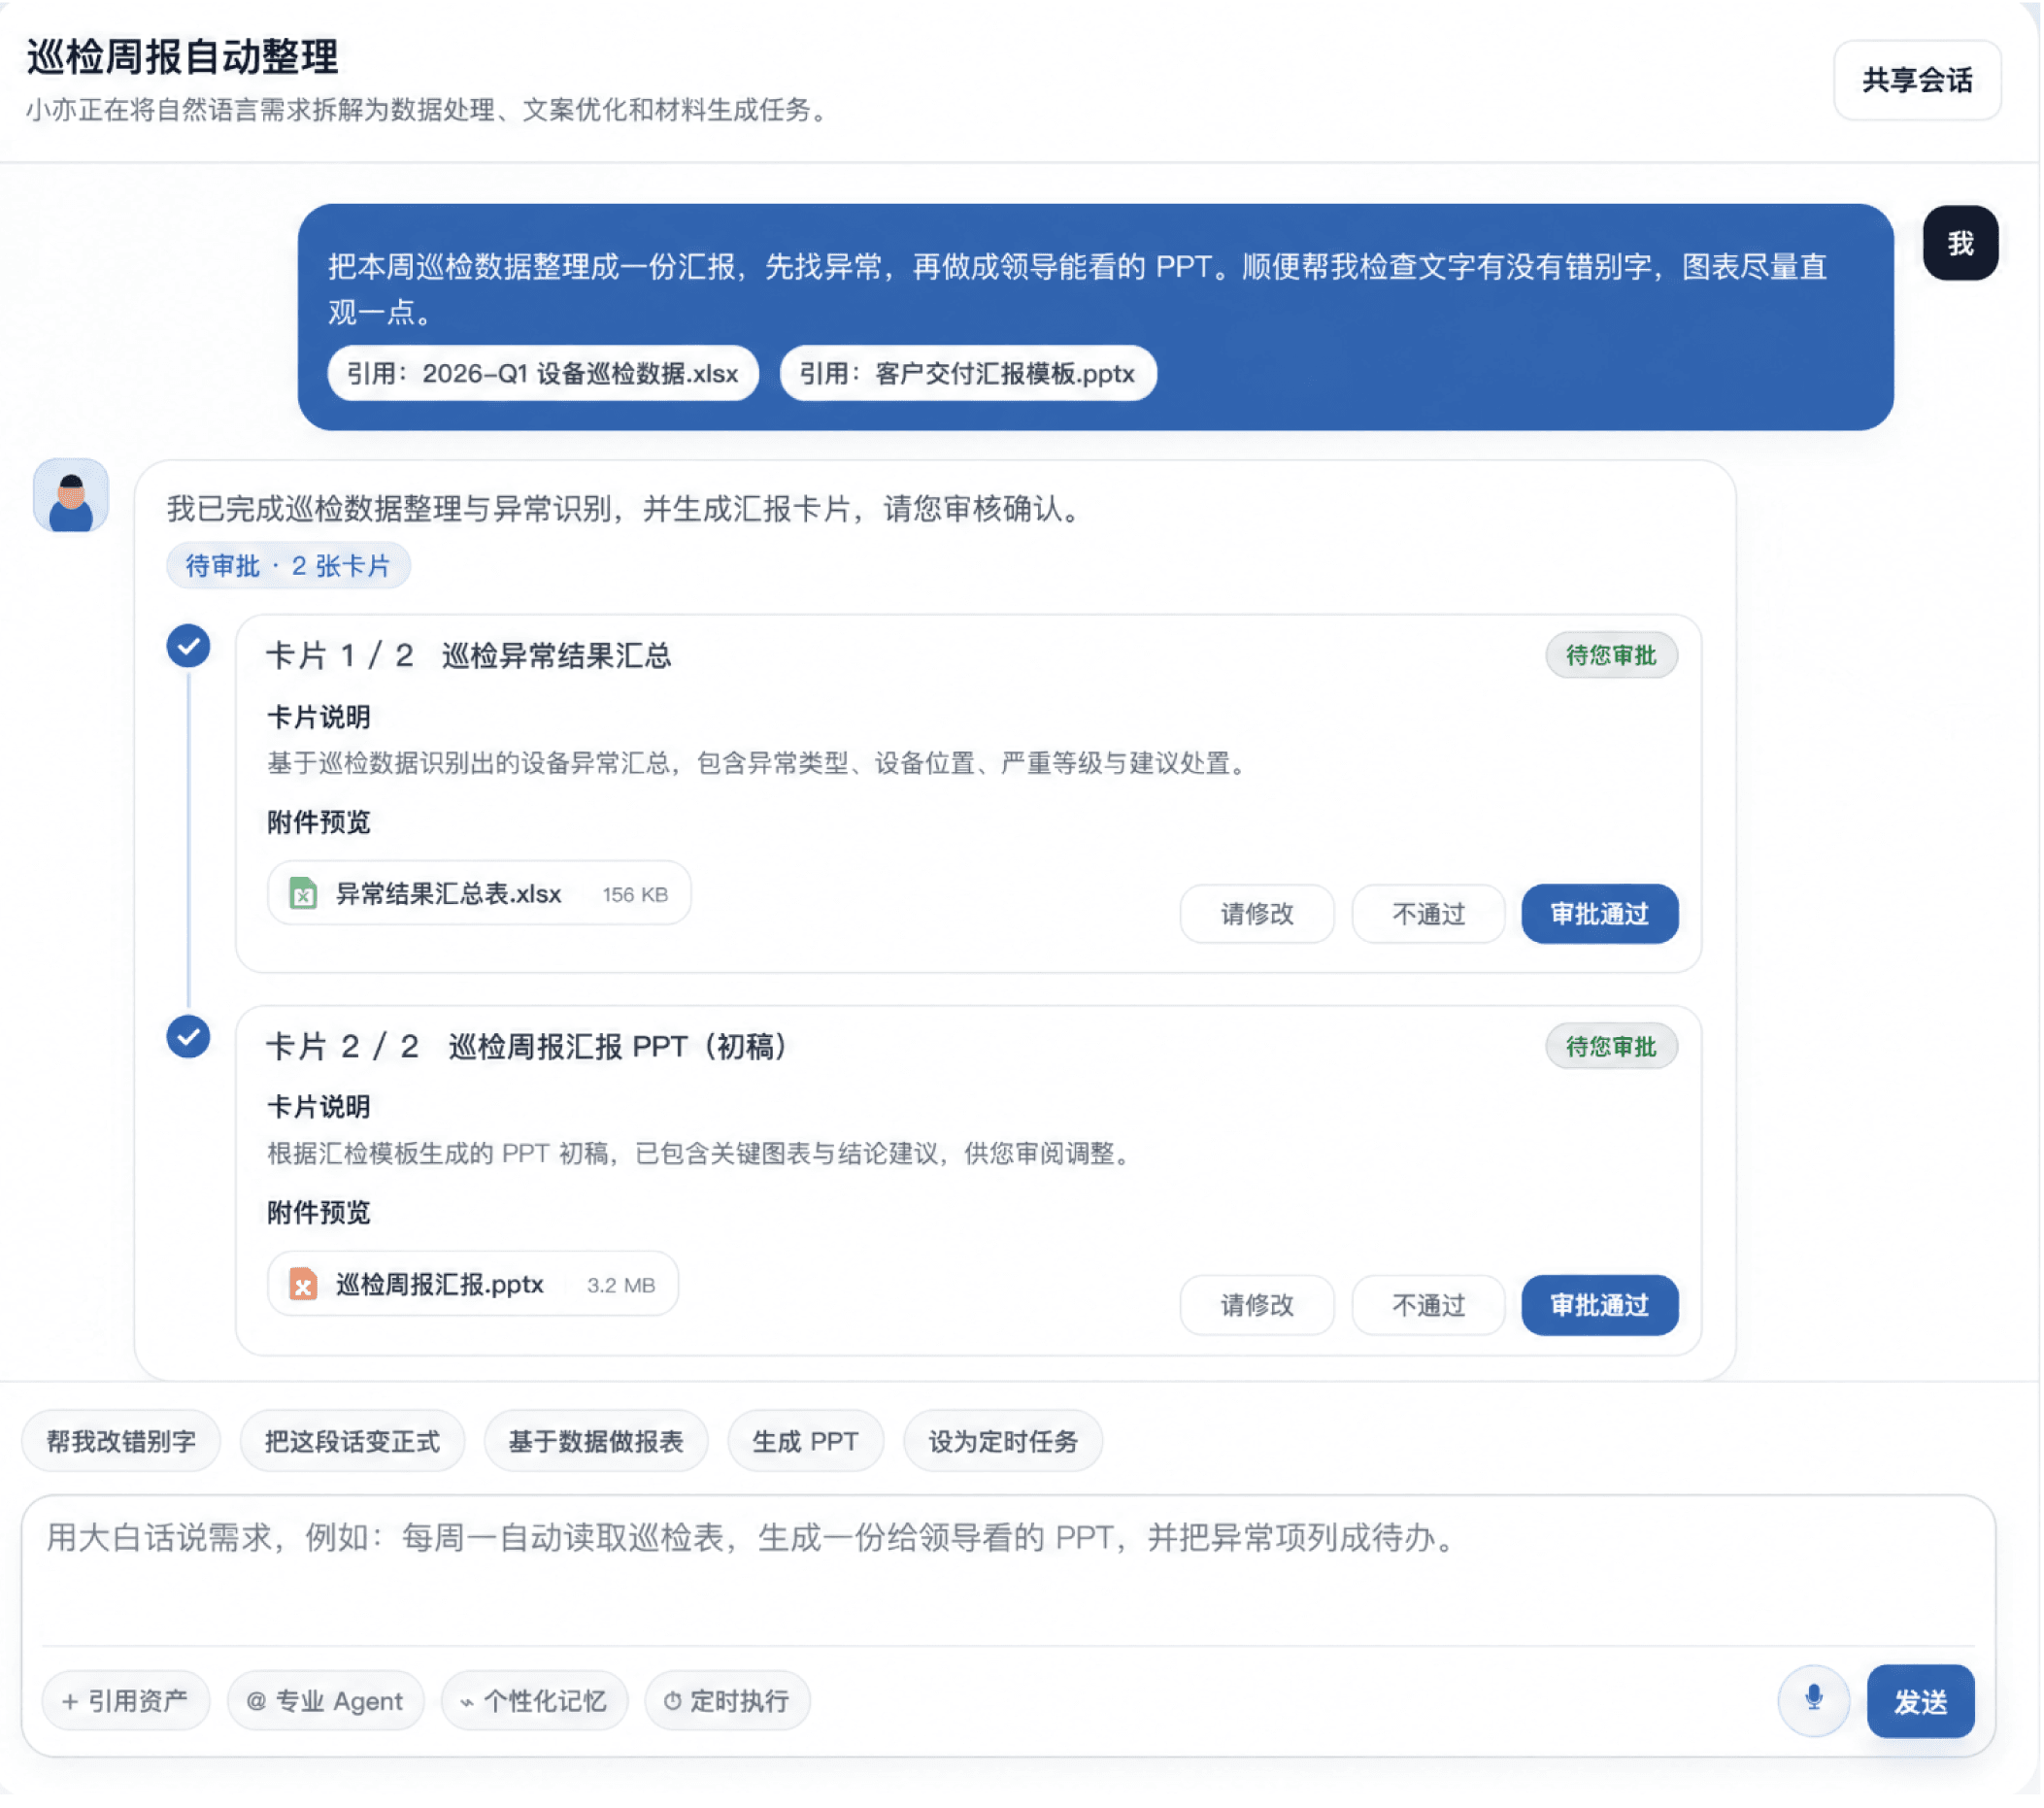This screenshot has height=1808, width=2044.
Task: Send the message with 发送
Action: click(1920, 1701)
